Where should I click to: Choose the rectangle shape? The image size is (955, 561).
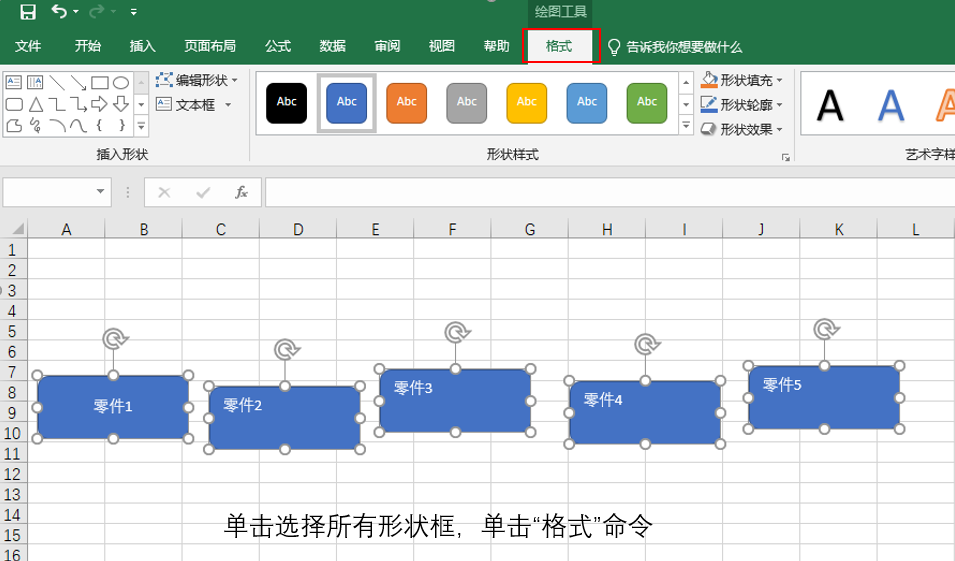(100, 82)
